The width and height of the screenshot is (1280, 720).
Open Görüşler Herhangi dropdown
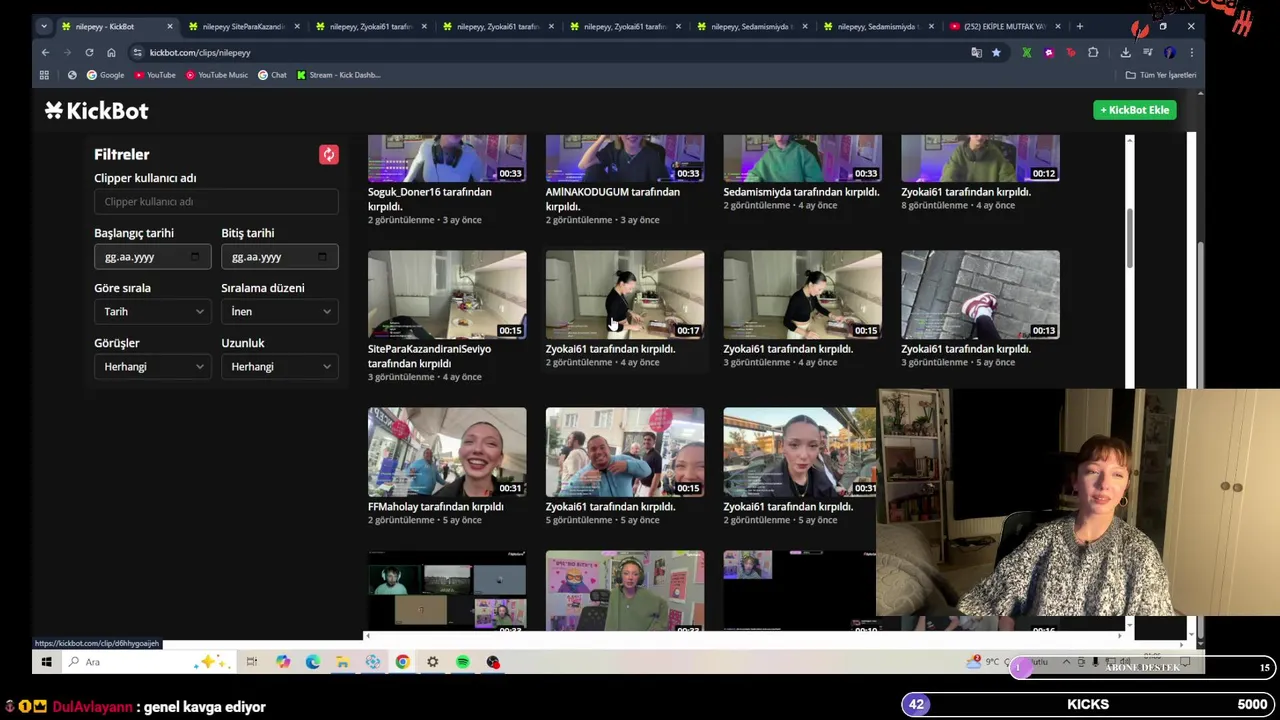click(x=152, y=367)
